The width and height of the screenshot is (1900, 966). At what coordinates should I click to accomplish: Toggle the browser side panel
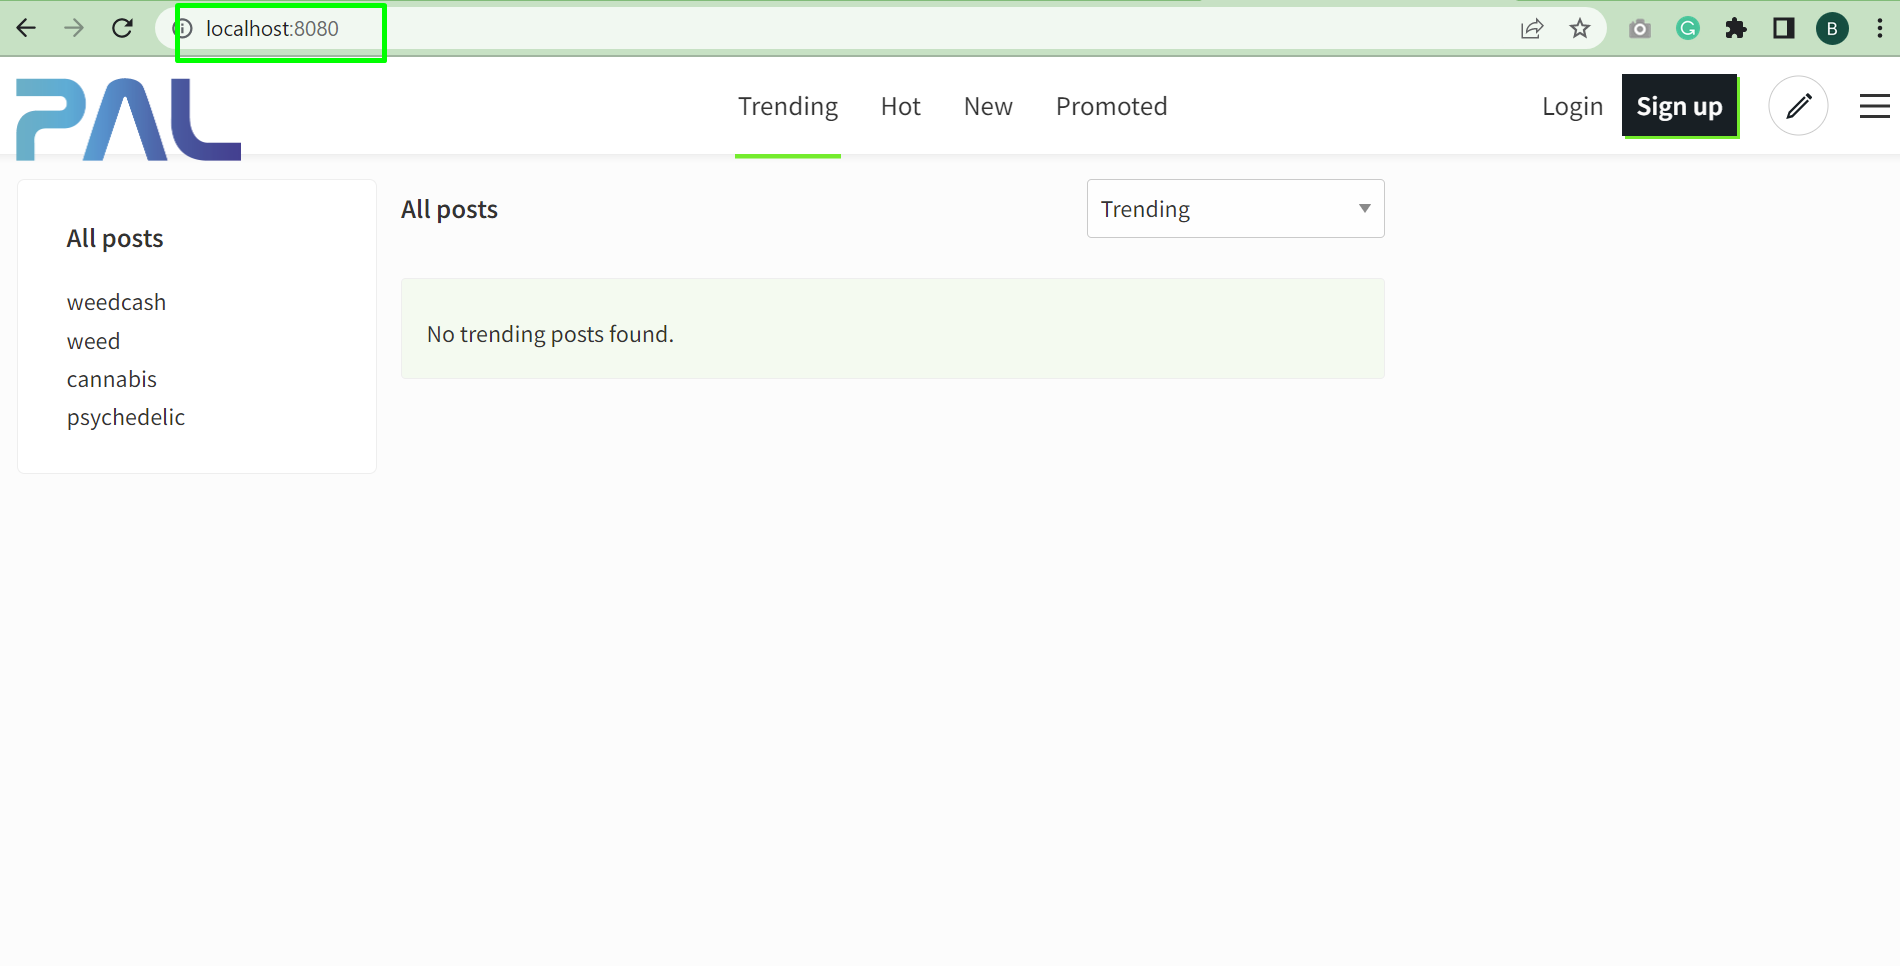1784,28
